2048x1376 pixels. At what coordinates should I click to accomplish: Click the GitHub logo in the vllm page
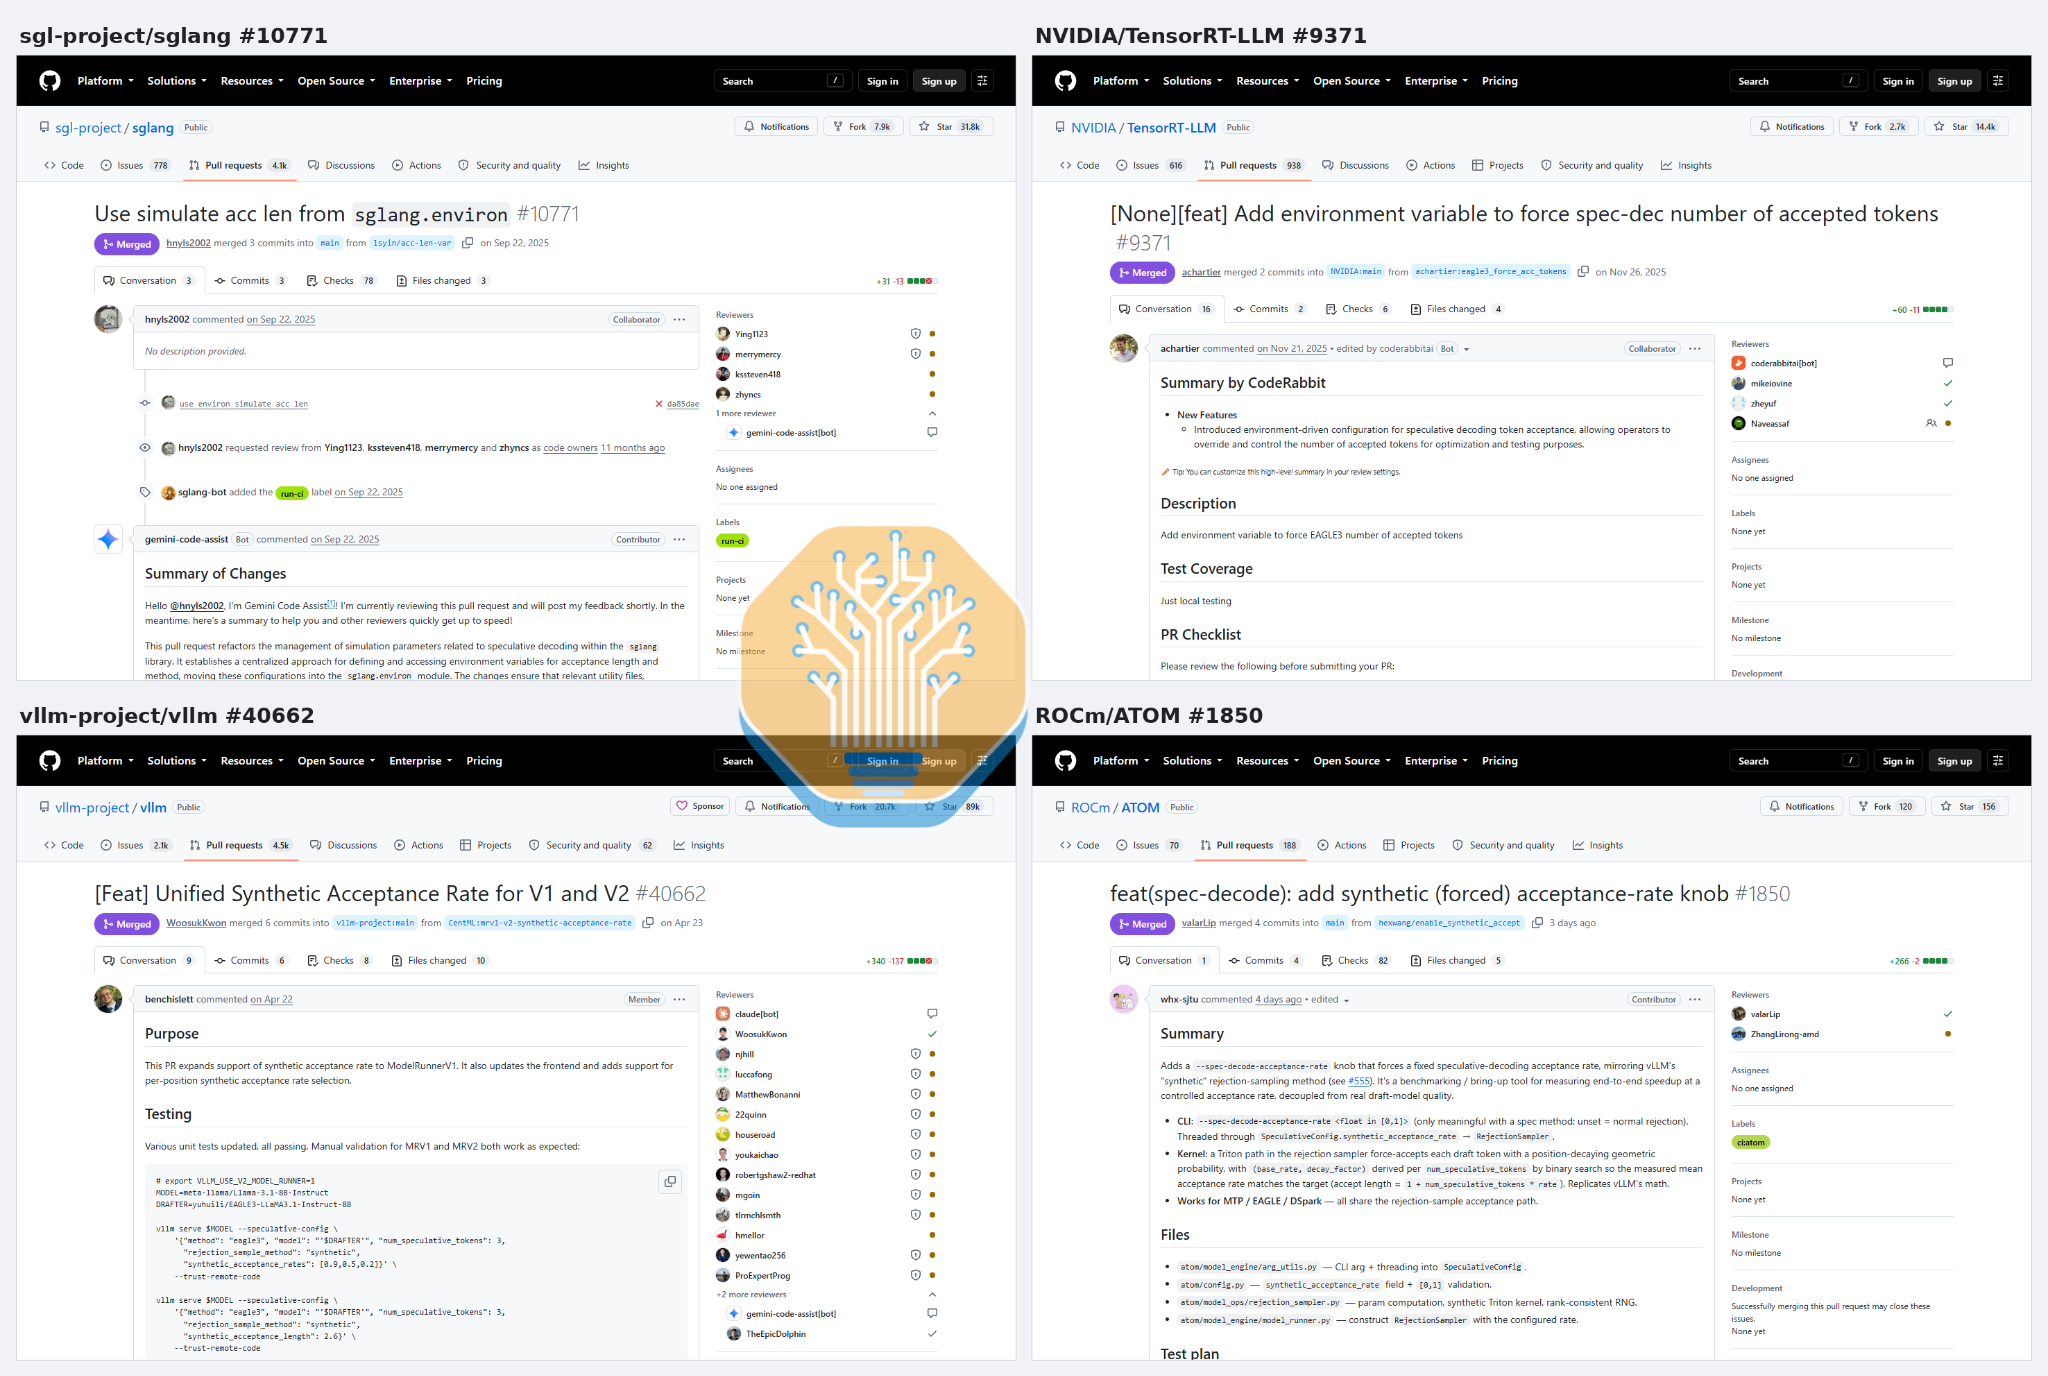point(50,761)
